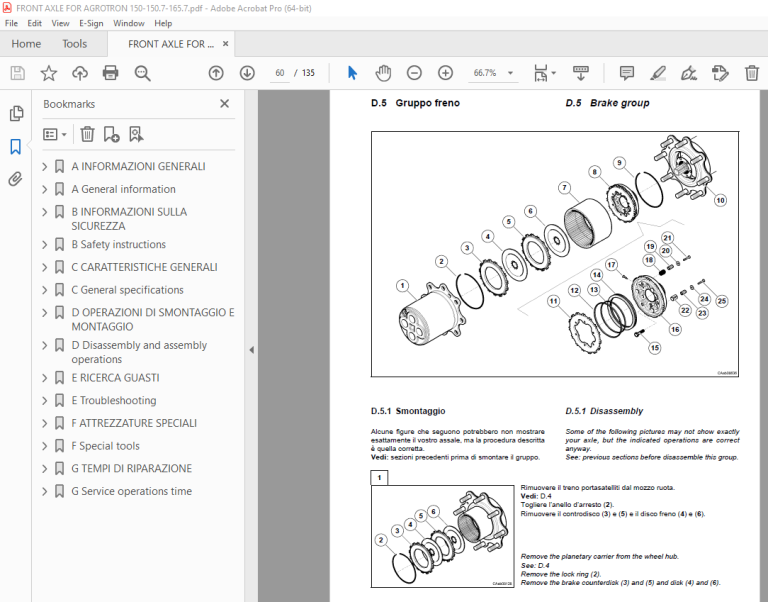Image resolution: width=768 pixels, height=602 pixels.
Task: Open the View menu
Action: (x=60, y=23)
